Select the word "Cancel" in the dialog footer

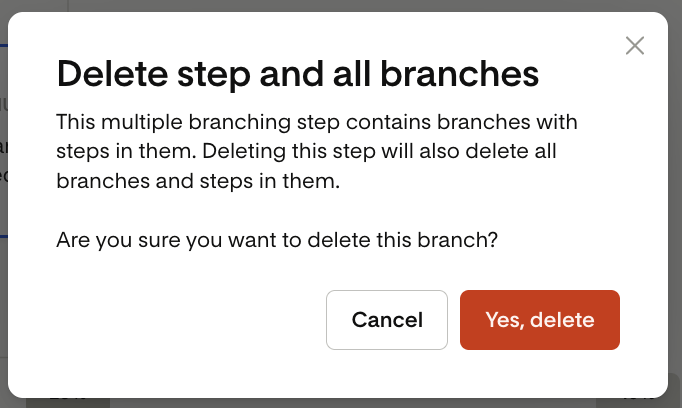point(387,320)
